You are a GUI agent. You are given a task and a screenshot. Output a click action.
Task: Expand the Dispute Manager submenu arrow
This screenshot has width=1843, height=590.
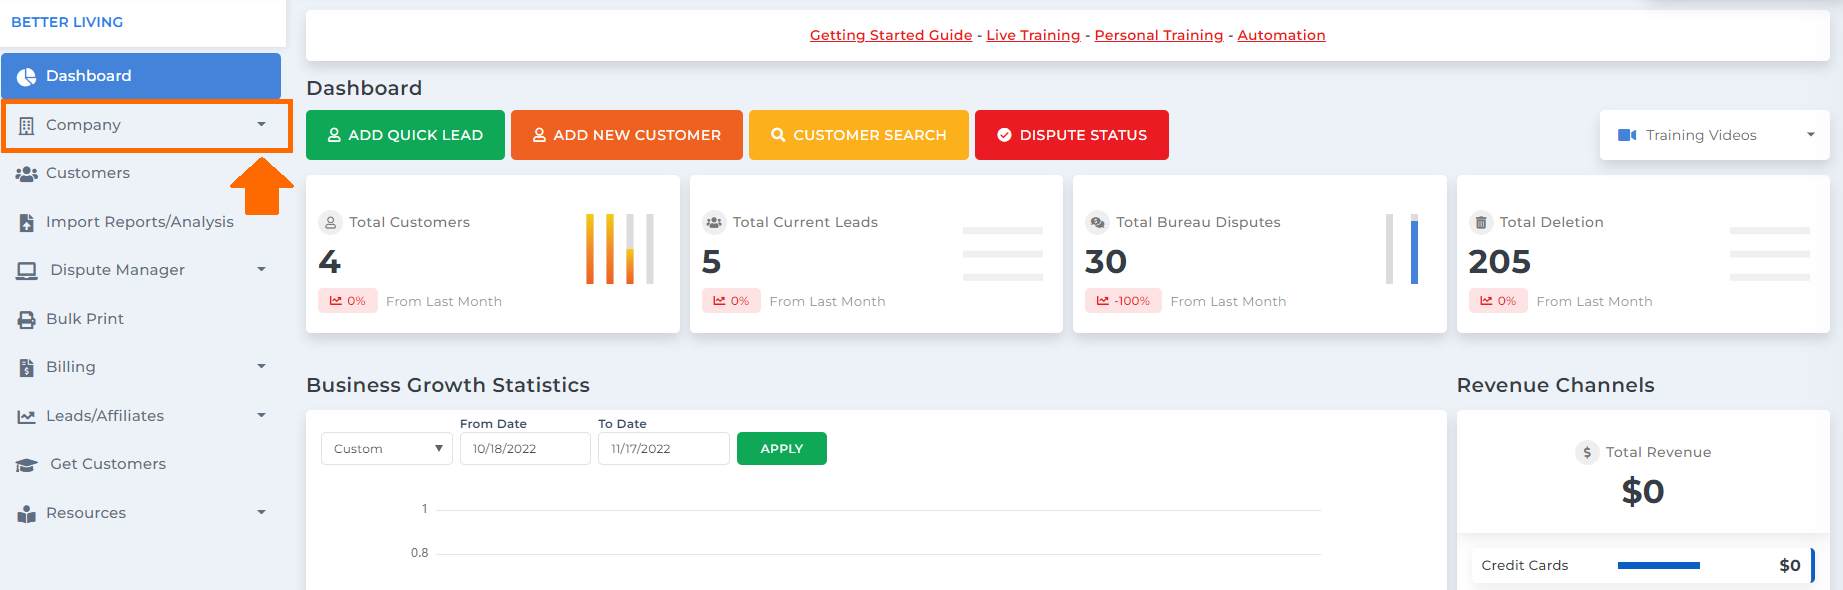261,269
